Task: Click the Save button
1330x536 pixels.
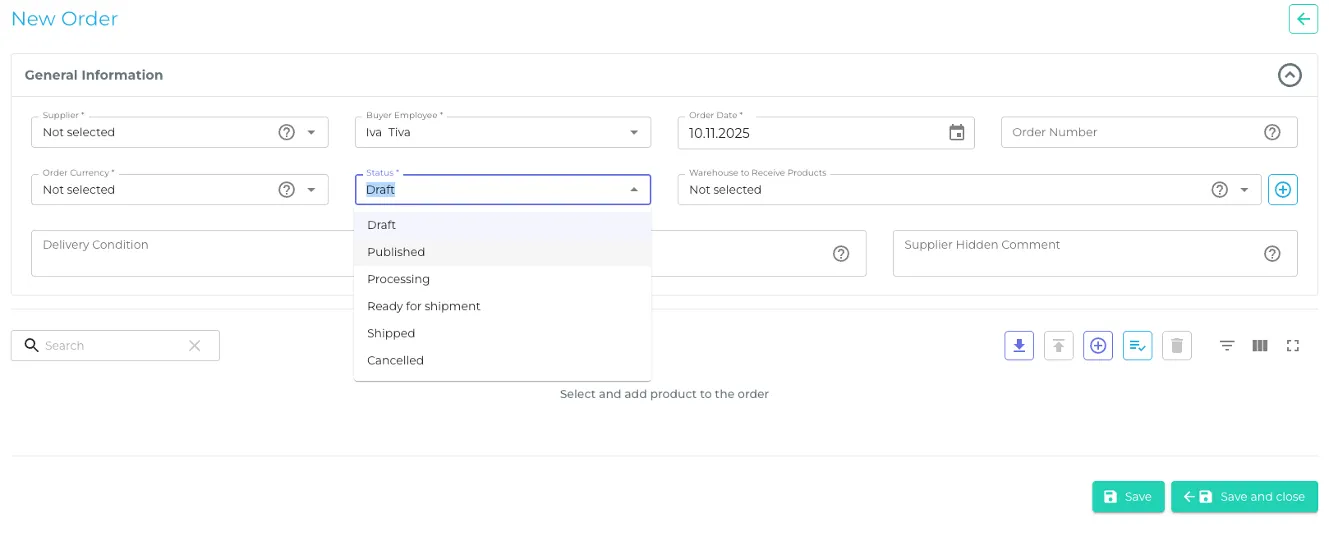Action: 1127,497
